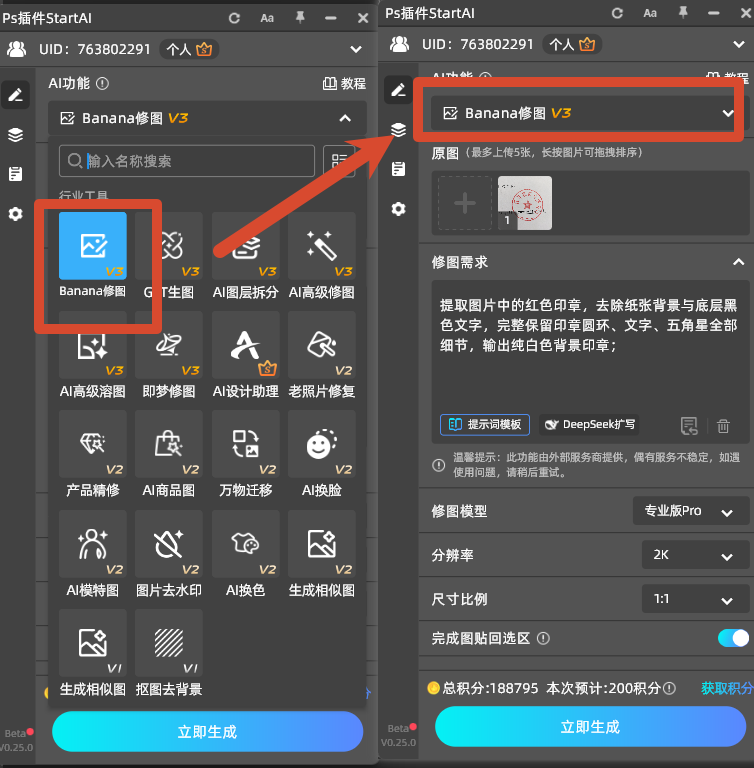Screen dimensions: 754x768
Task: Click the 修图需求 prompt text area
Action: 590,345
